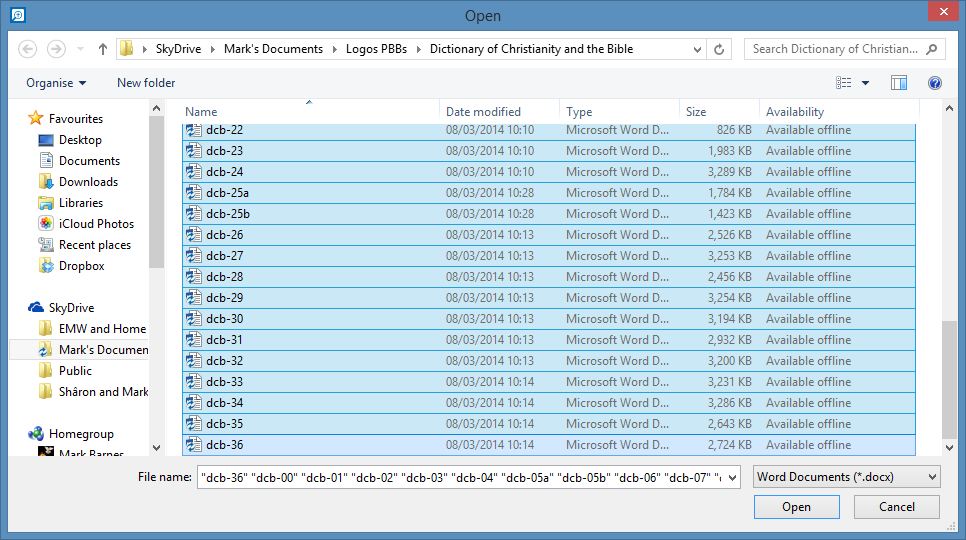Focus the Search Dictionary of Christian field
Image resolution: width=966 pixels, height=540 pixels.
click(x=845, y=49)
